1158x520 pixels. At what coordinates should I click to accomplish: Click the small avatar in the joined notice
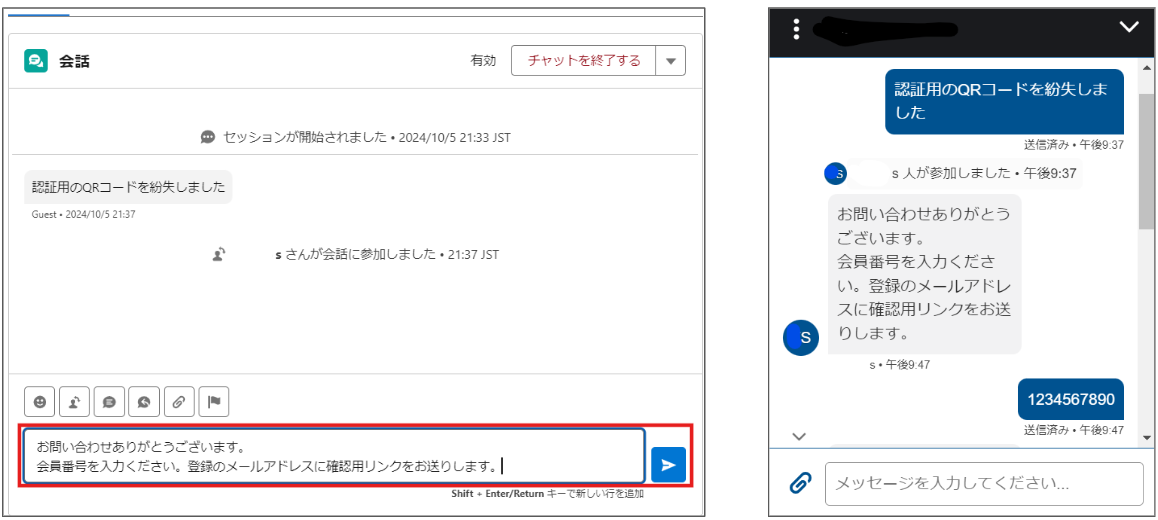(x=835, y=174)
